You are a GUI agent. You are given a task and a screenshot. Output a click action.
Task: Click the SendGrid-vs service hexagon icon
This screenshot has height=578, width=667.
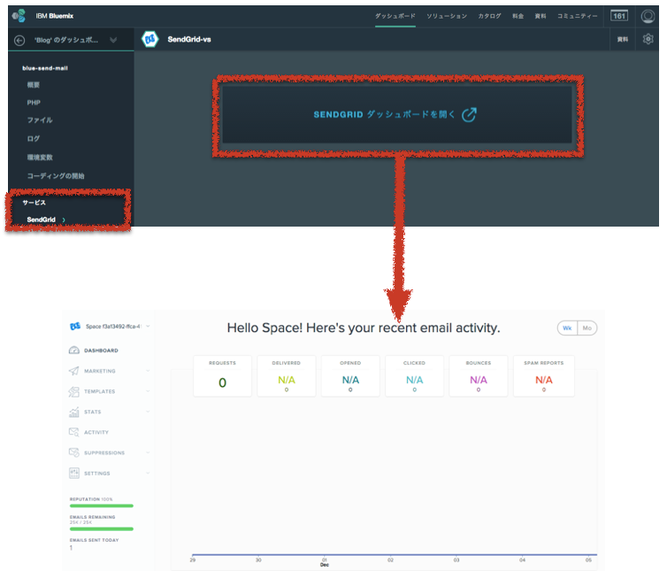coord(150,40)
